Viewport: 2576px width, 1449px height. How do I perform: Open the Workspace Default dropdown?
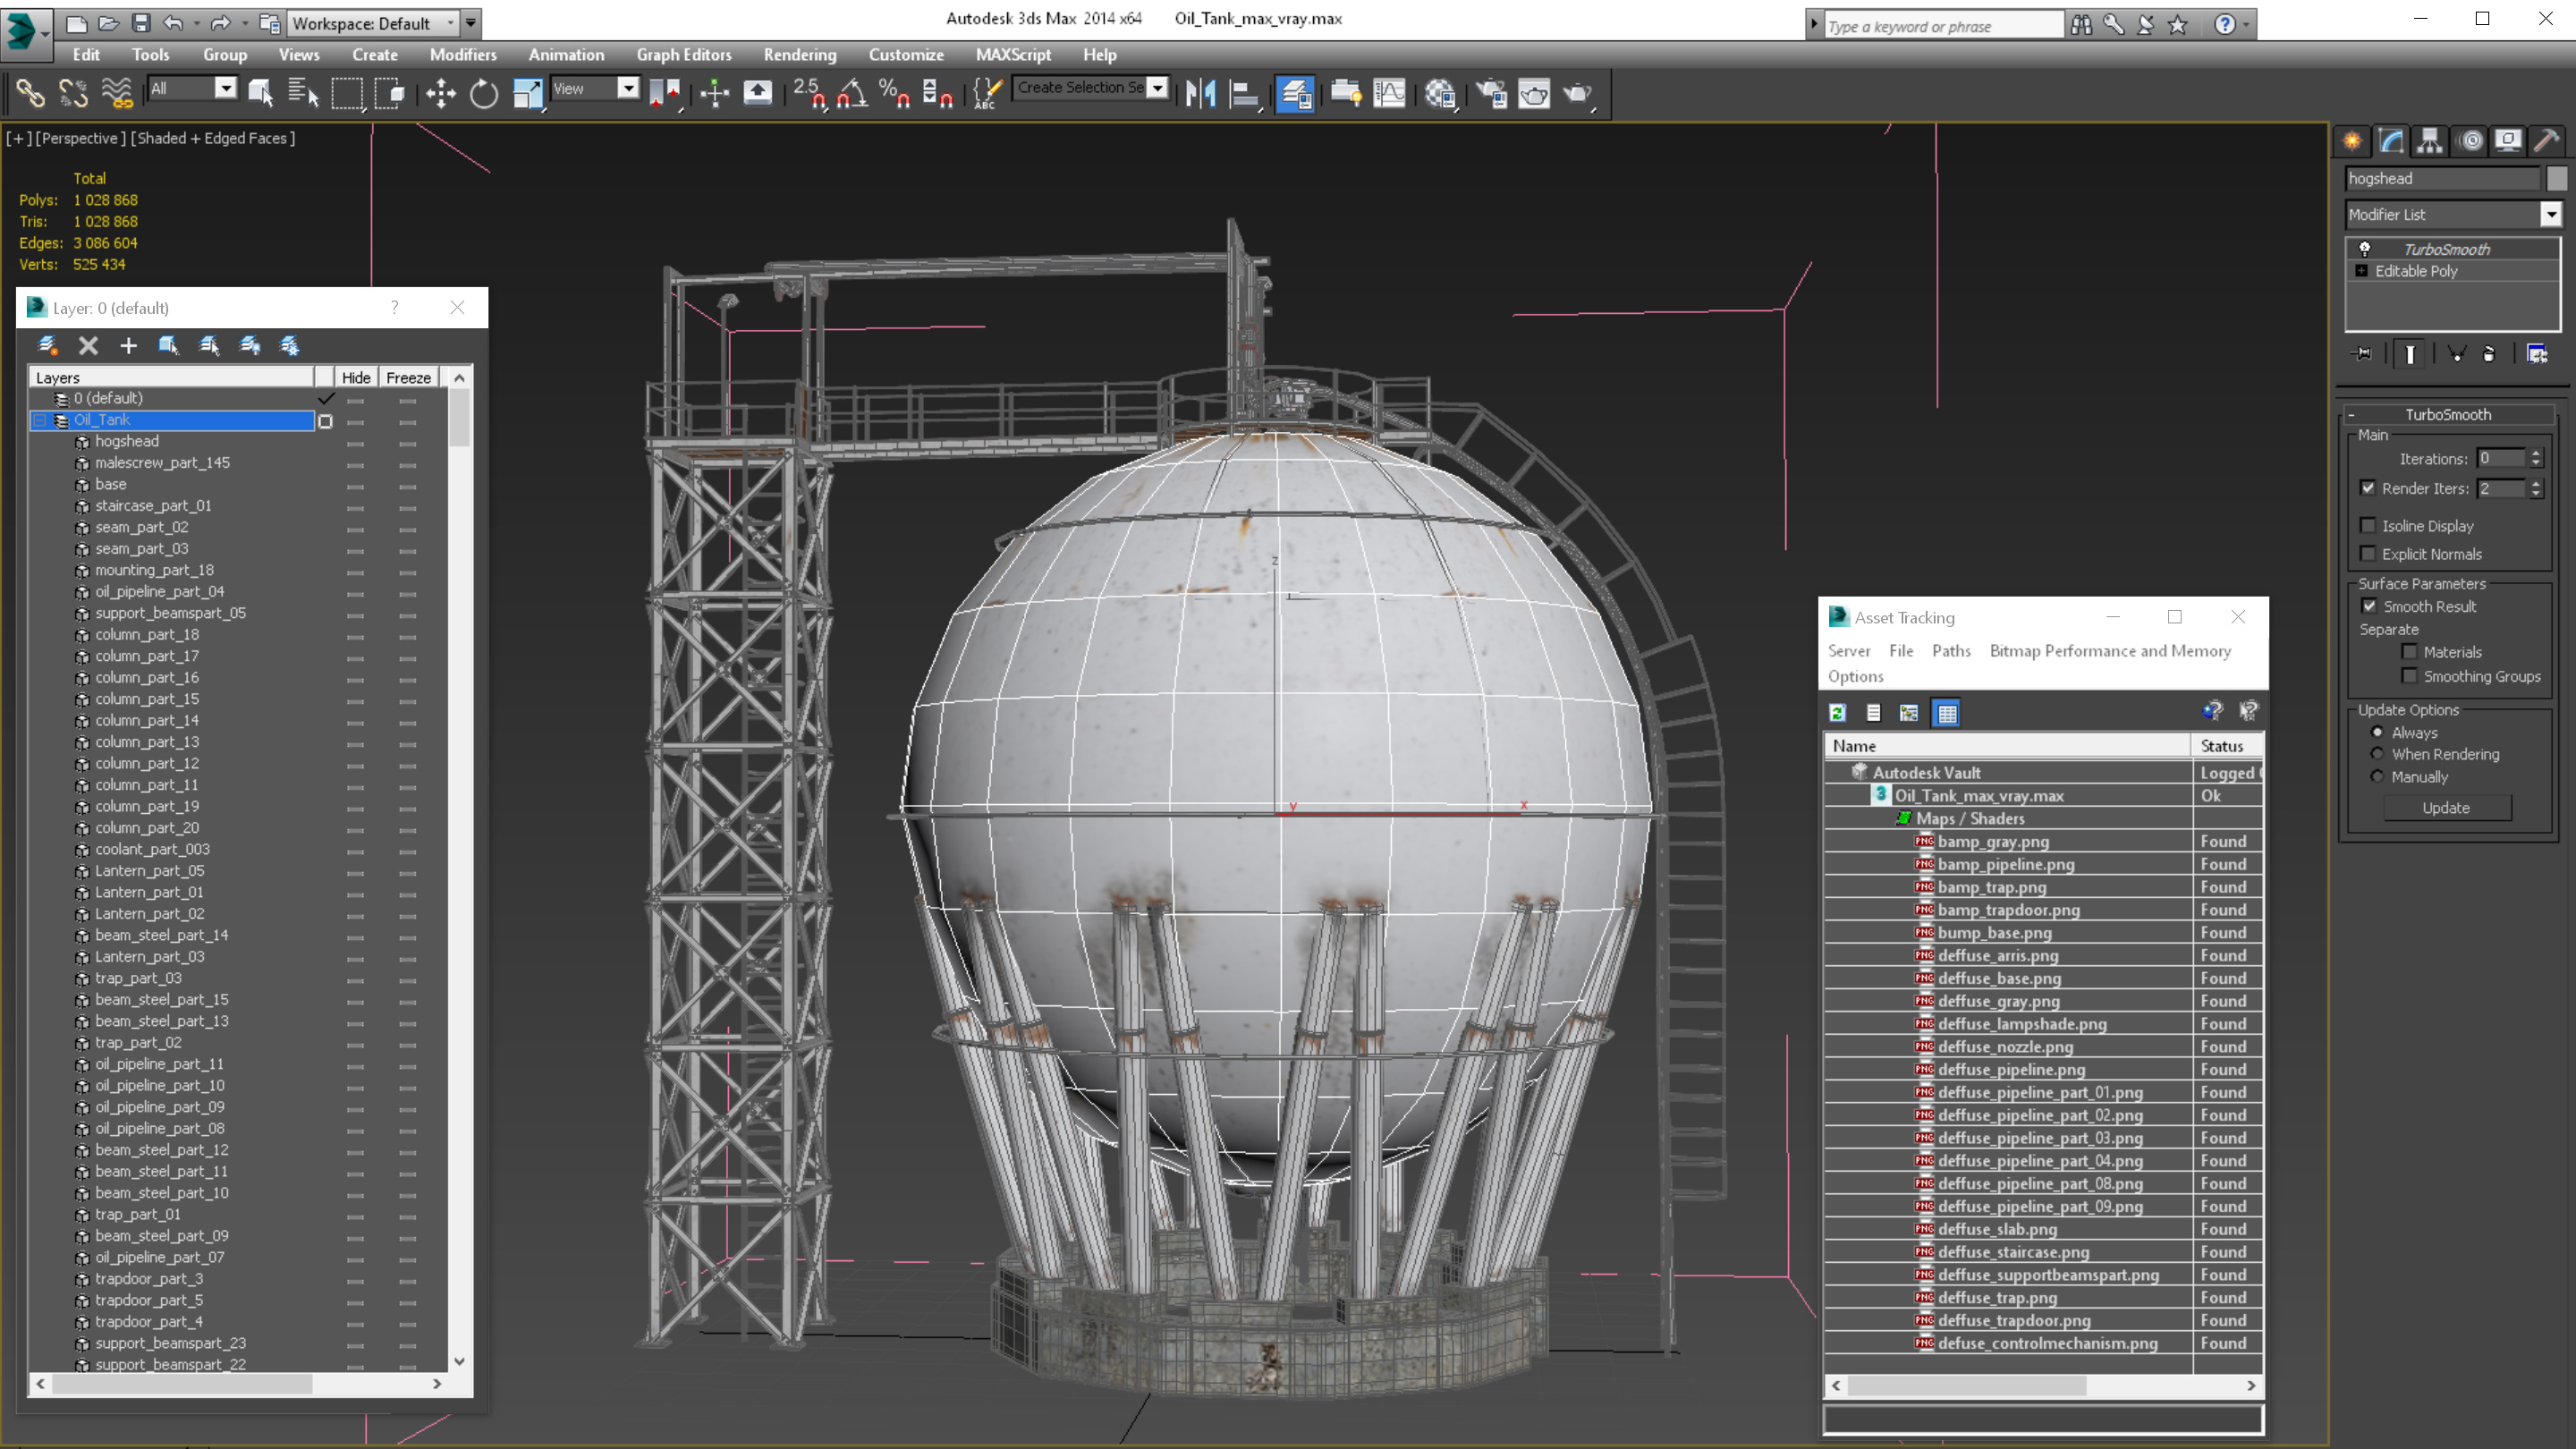pyautogui.click(x=372, y=23)
